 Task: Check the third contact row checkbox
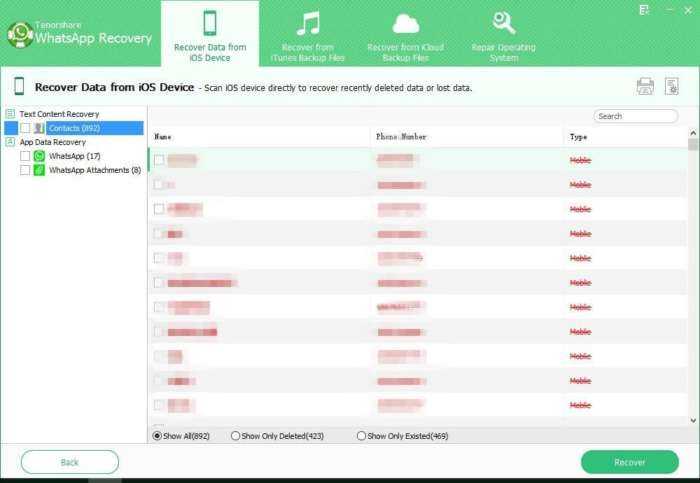pos(159,209)
